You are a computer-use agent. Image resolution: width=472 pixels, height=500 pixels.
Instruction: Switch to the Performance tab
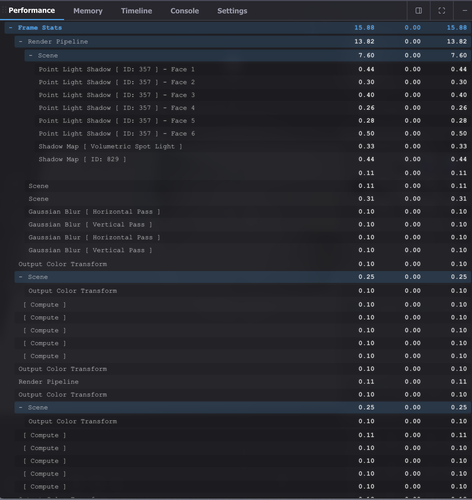click(32, 11)
